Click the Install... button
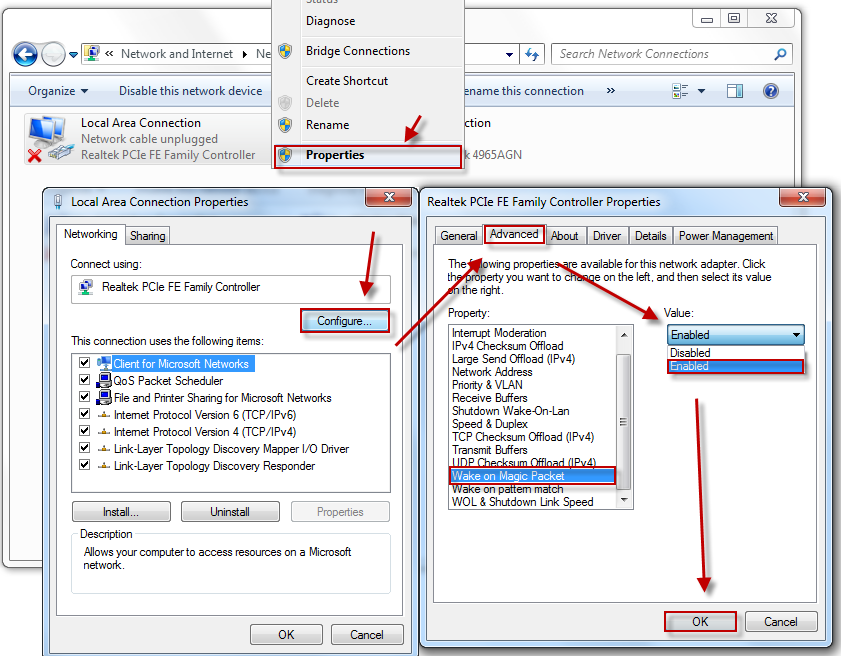841x656 pixels. tap(121, 512)
